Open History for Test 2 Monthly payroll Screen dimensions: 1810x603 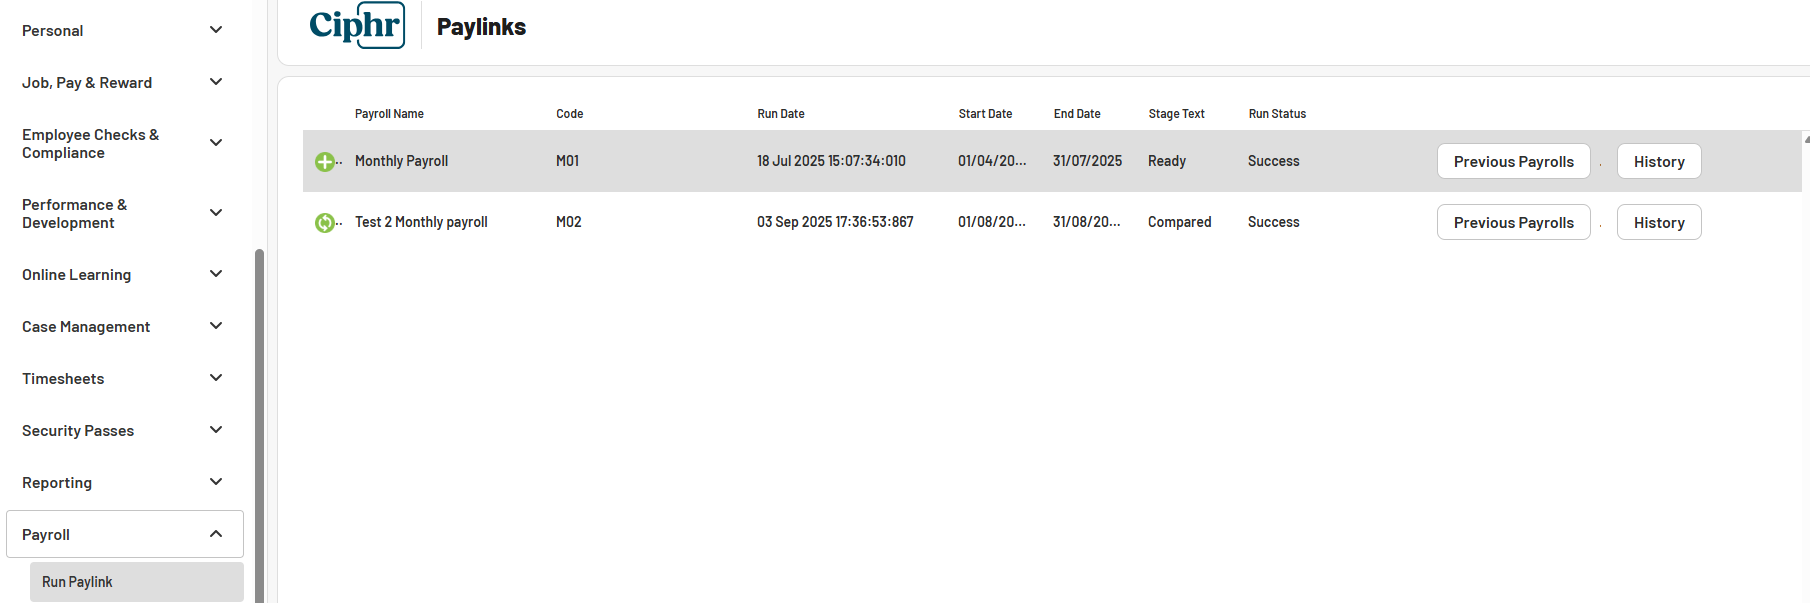(1659, 222)
